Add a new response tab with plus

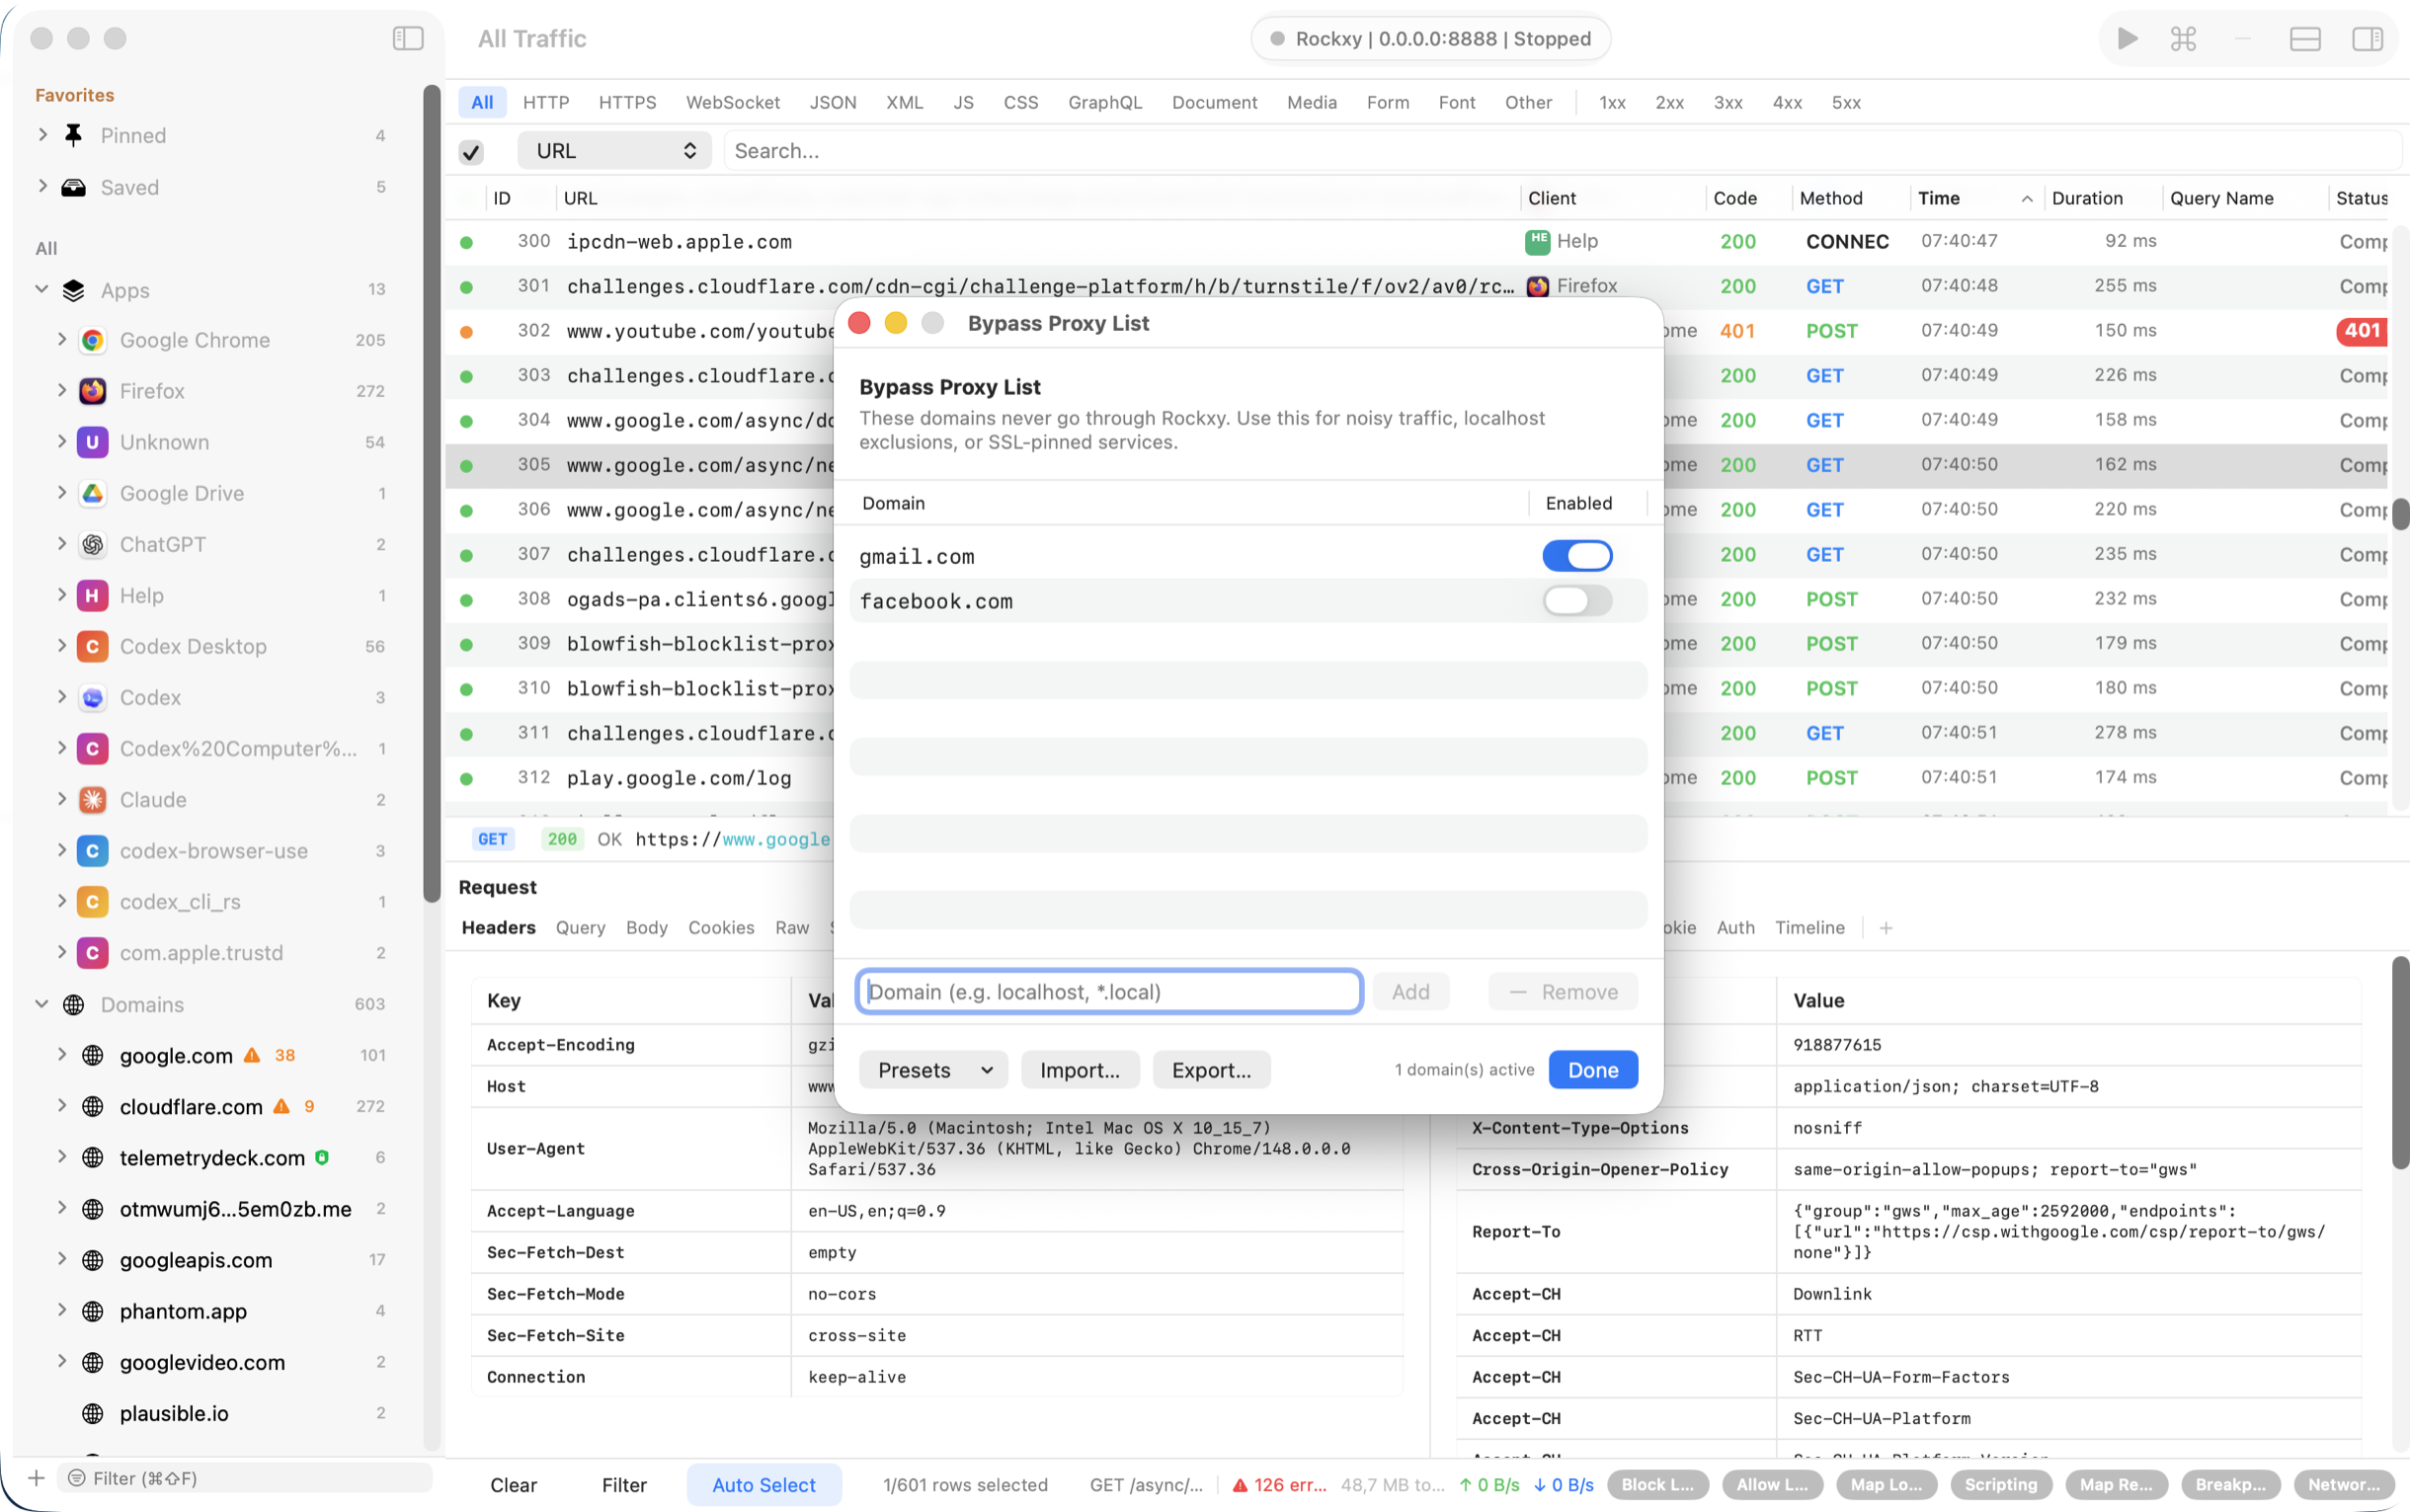[1886, 928]
